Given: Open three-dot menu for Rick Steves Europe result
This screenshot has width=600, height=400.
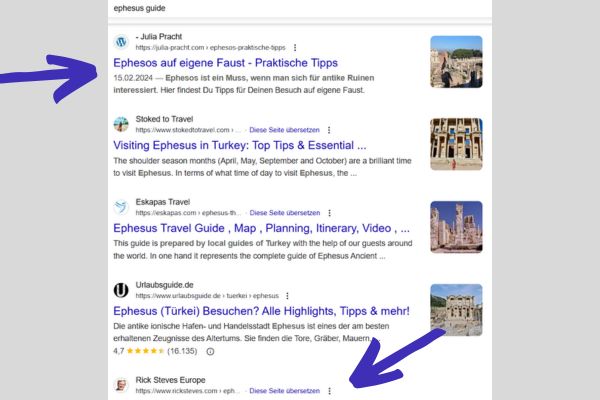Looking at the screenshot, I should tap(329, 391).
